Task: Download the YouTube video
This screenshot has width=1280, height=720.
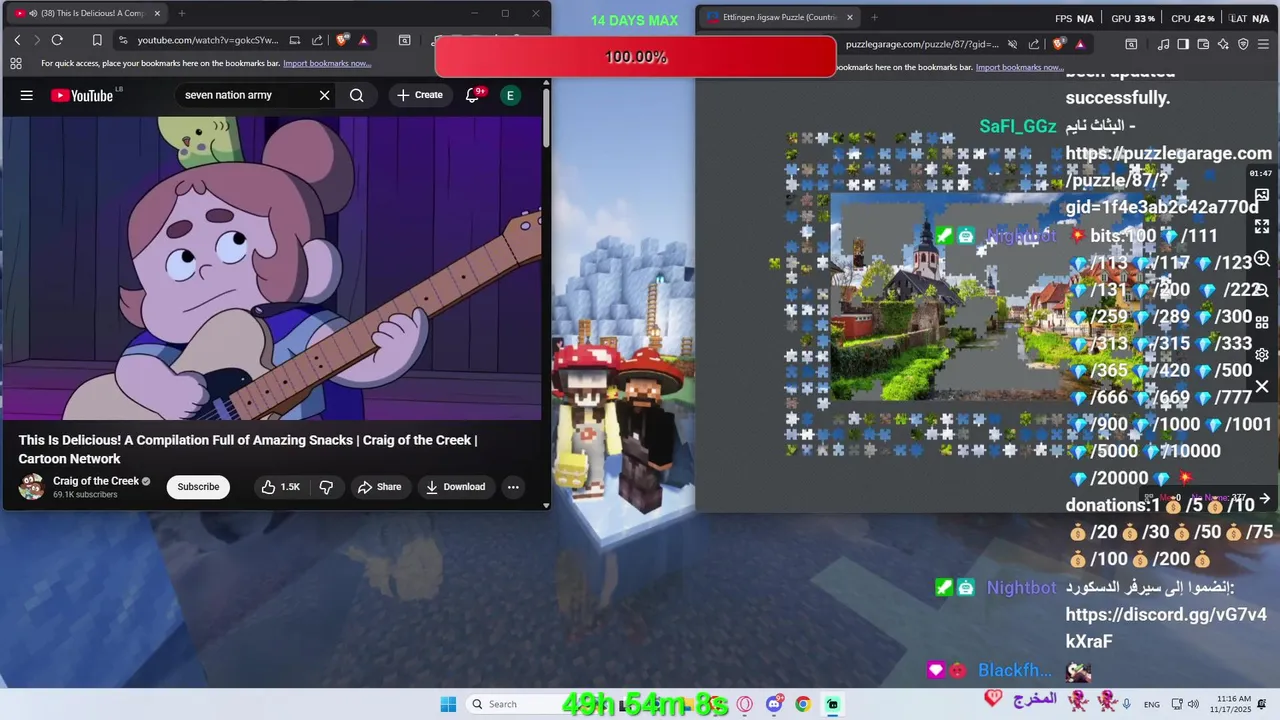Action: [455, 487]
